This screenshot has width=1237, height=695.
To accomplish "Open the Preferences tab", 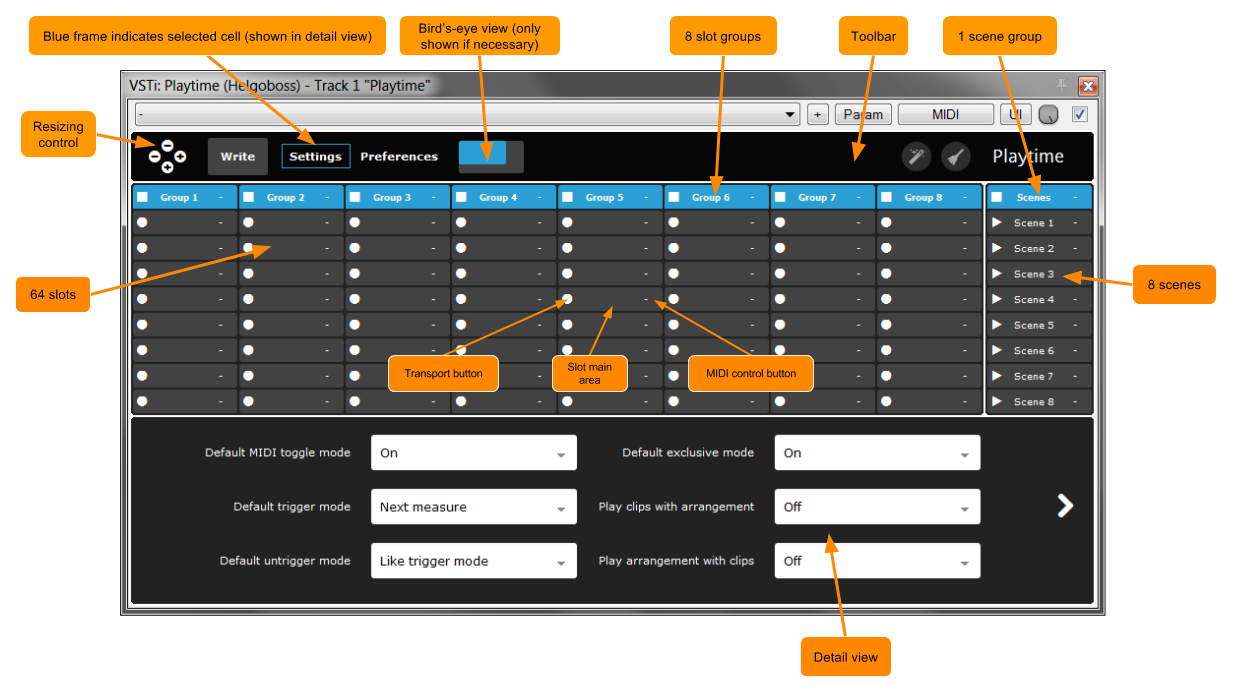I will click(x=399, y=156).
